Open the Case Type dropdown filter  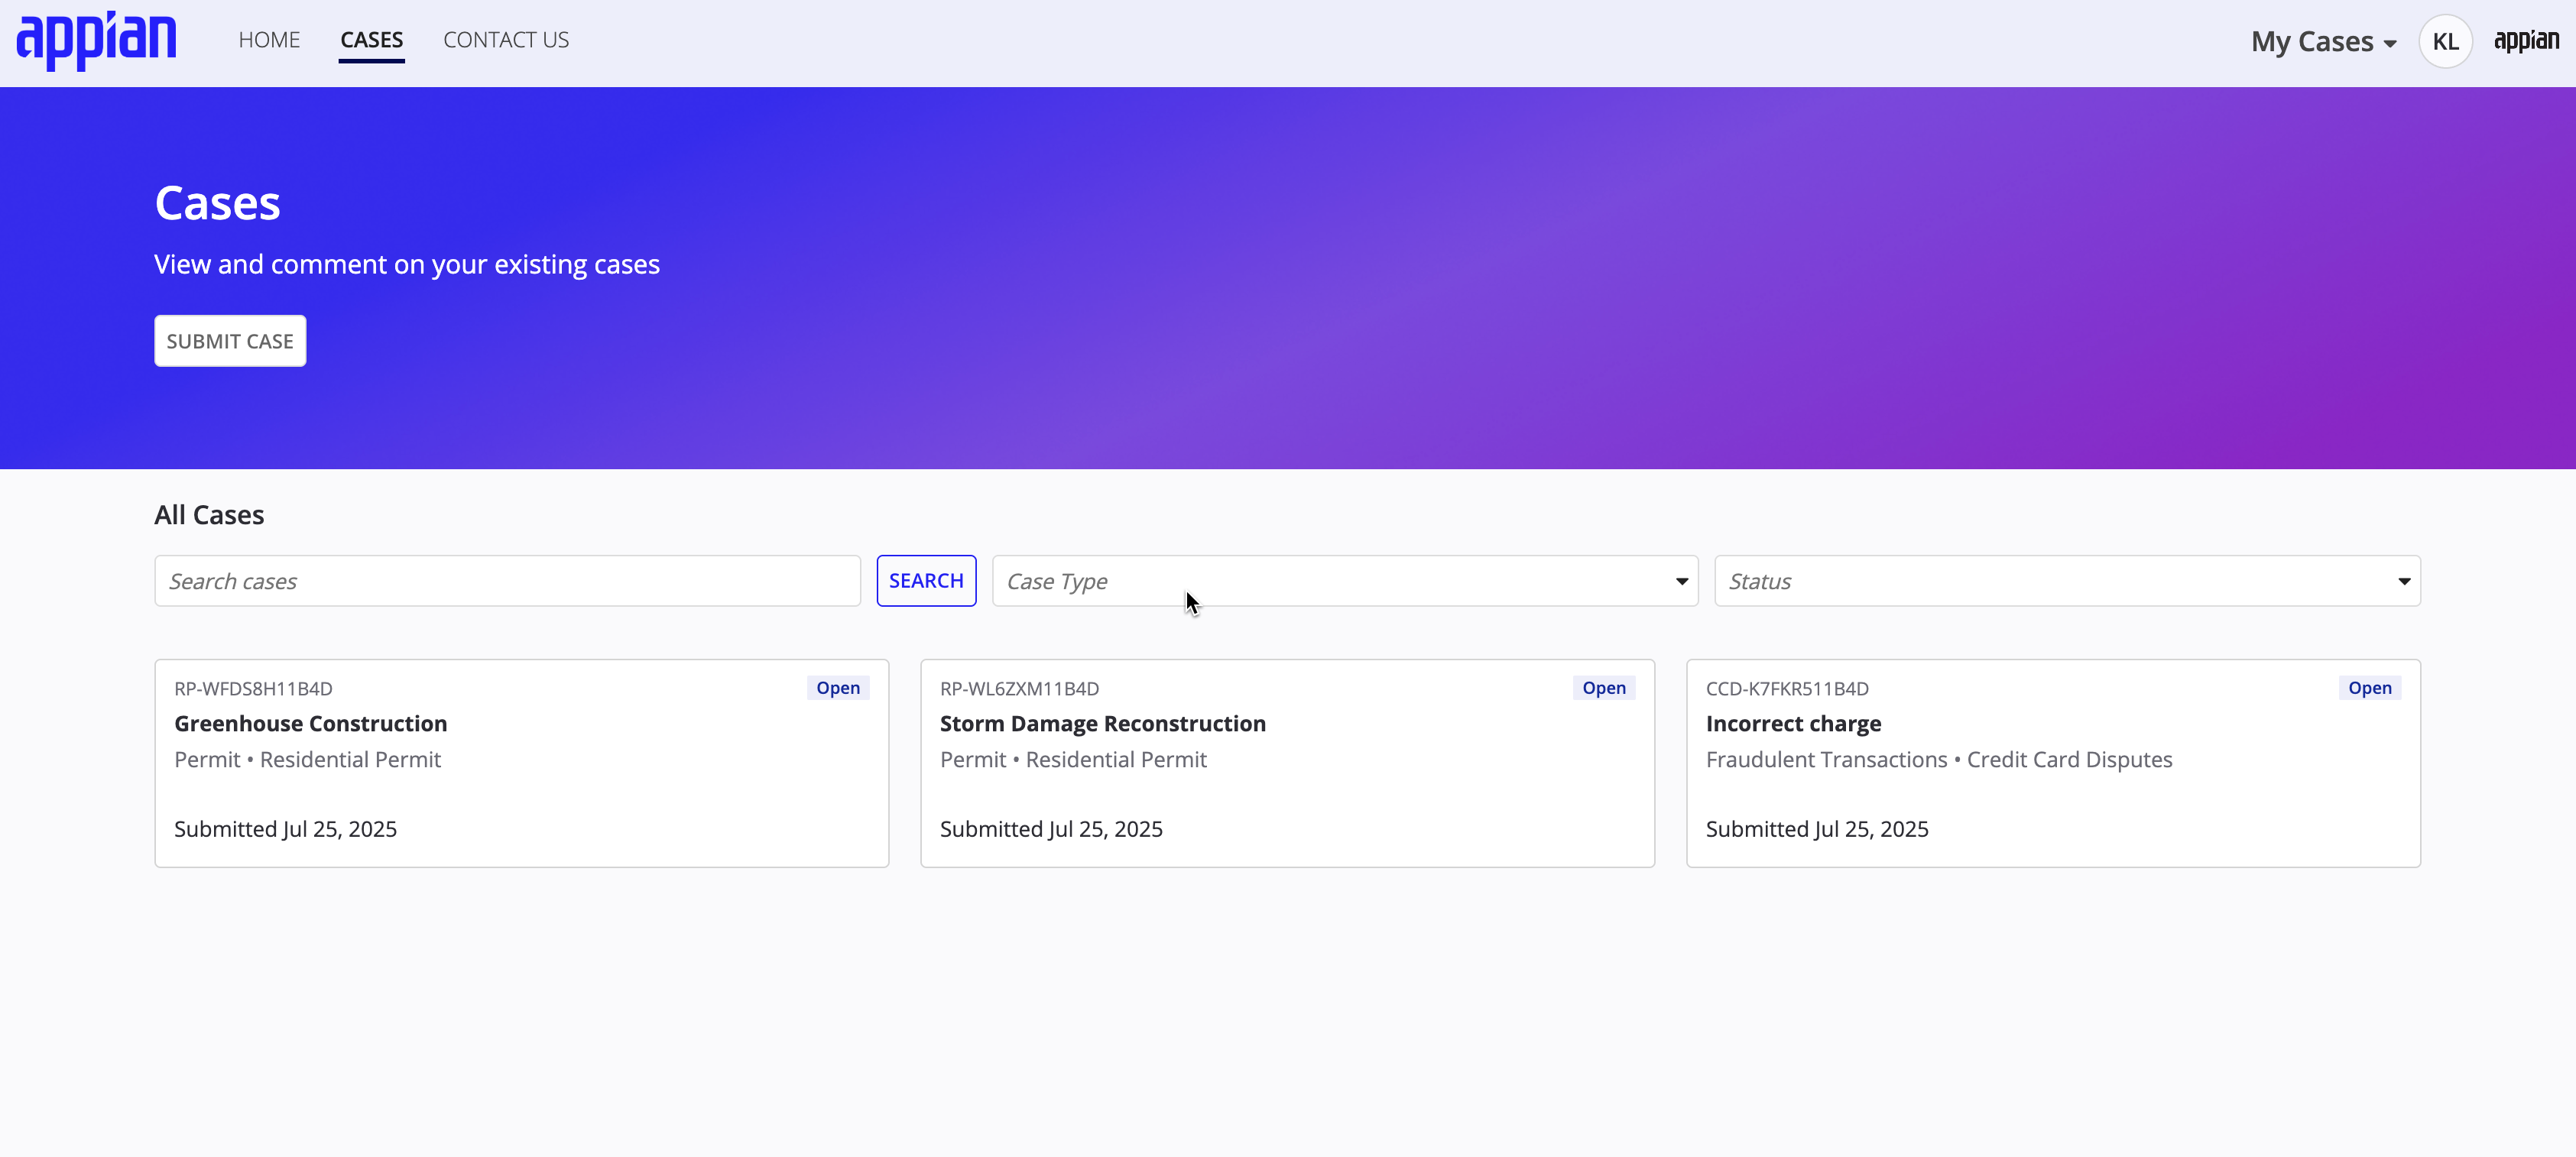(x=1345, y=581)
